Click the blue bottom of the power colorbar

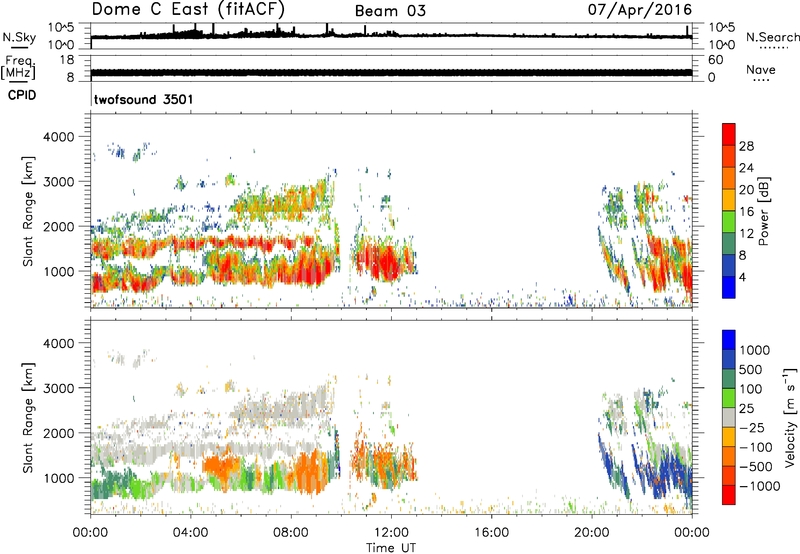click(x=729, y=287)
